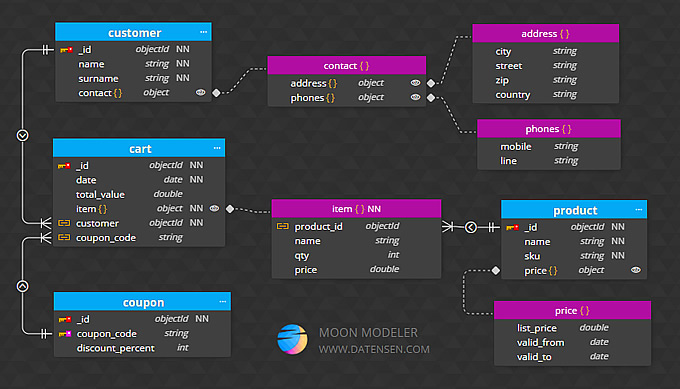Select the diamond connector next to contact address
The image size is (680, 389).
[431, 83]
